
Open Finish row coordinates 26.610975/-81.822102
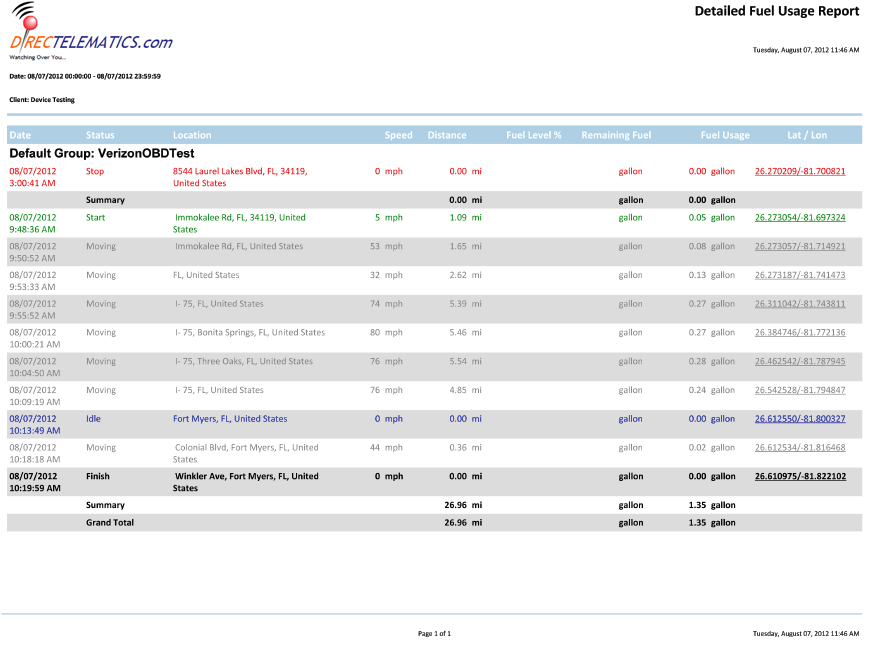tap(799, 477)
